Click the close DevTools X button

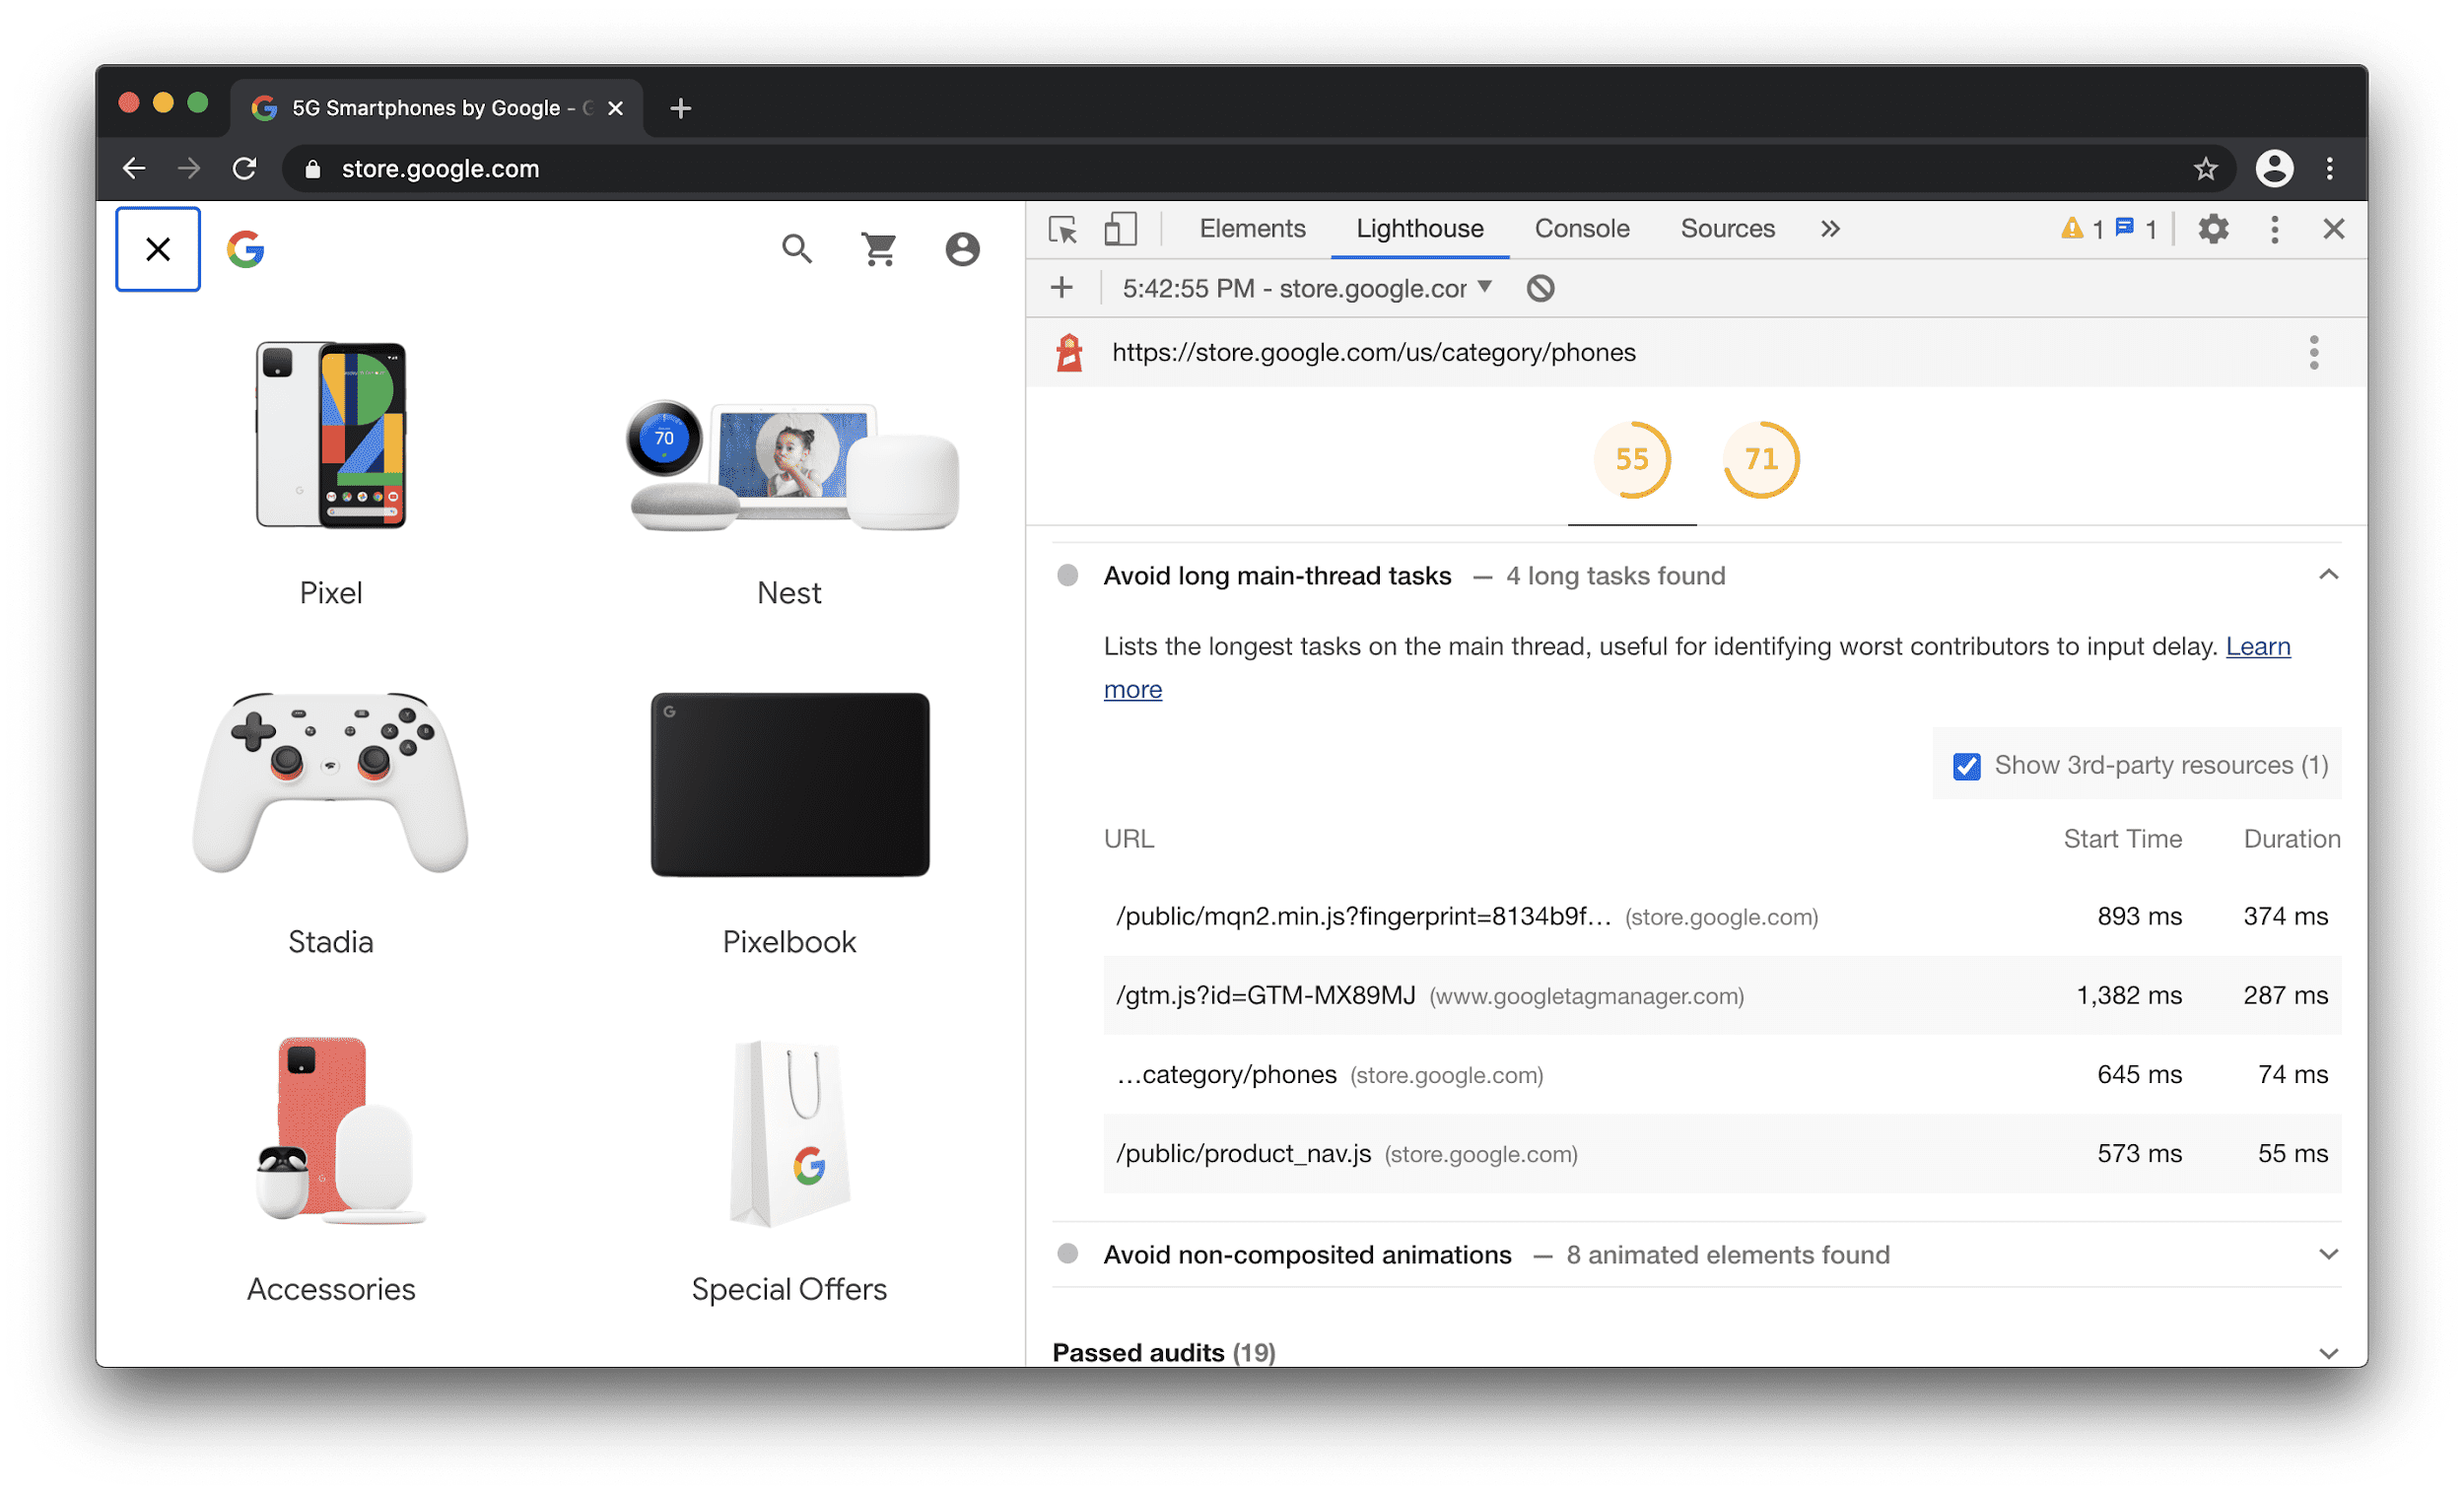[2334, 229]
